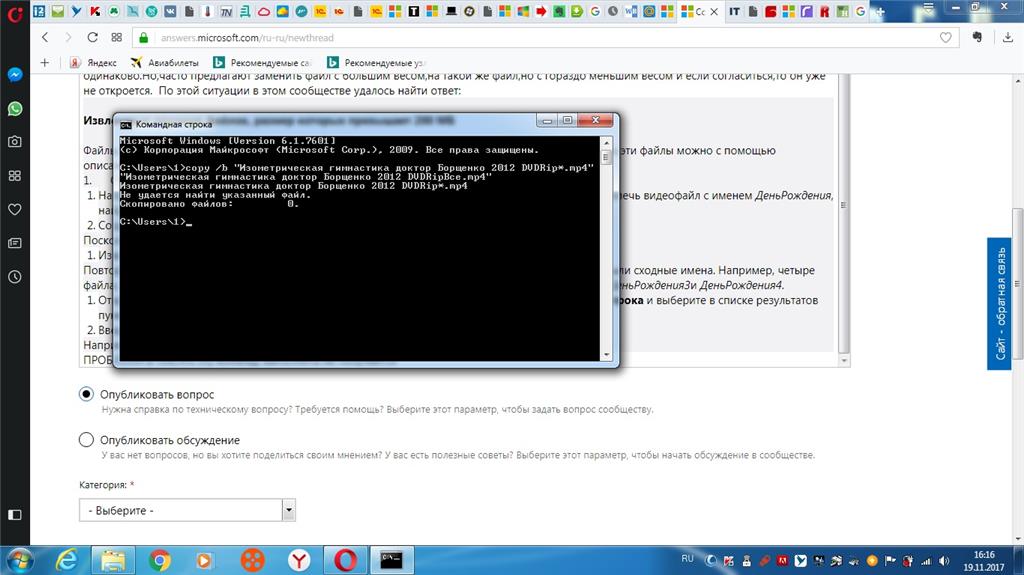Reload the page with refresh icon
Image resolution: width=1024 pixels, height=575 pixels.
pos(93,37)
